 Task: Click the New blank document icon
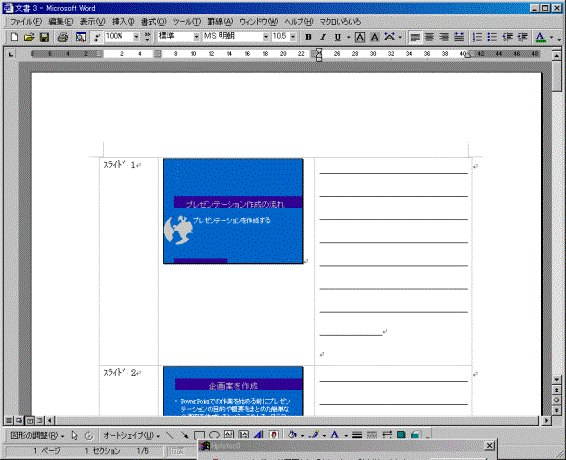[x=14, y=37]
